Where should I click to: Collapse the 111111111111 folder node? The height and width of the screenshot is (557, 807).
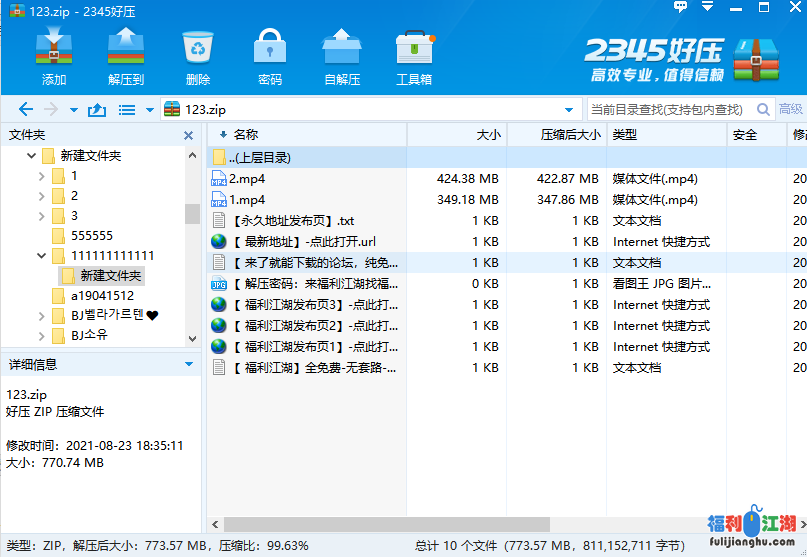[x=41, y=256]
